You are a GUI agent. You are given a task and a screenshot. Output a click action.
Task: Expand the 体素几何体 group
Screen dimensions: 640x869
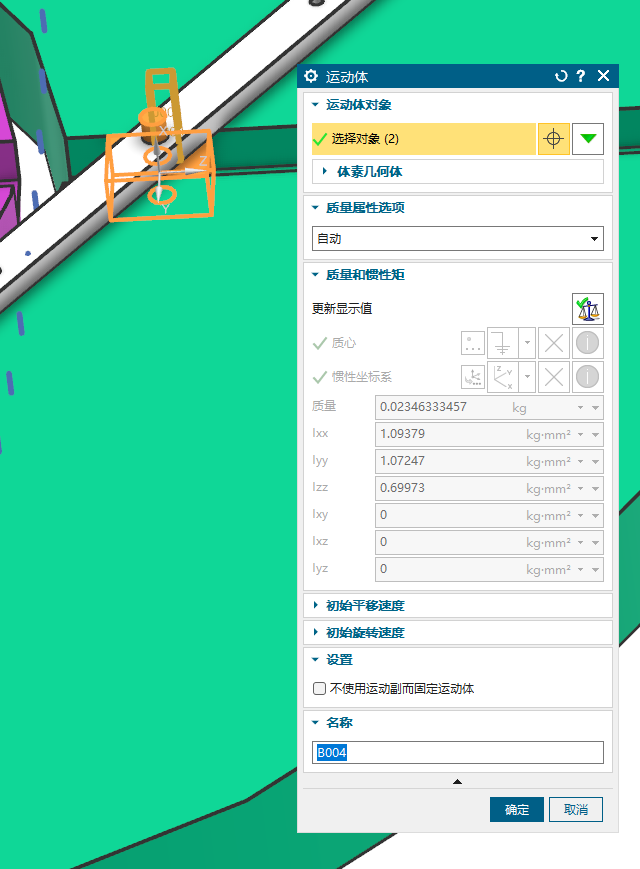click(x=325, y=171)
